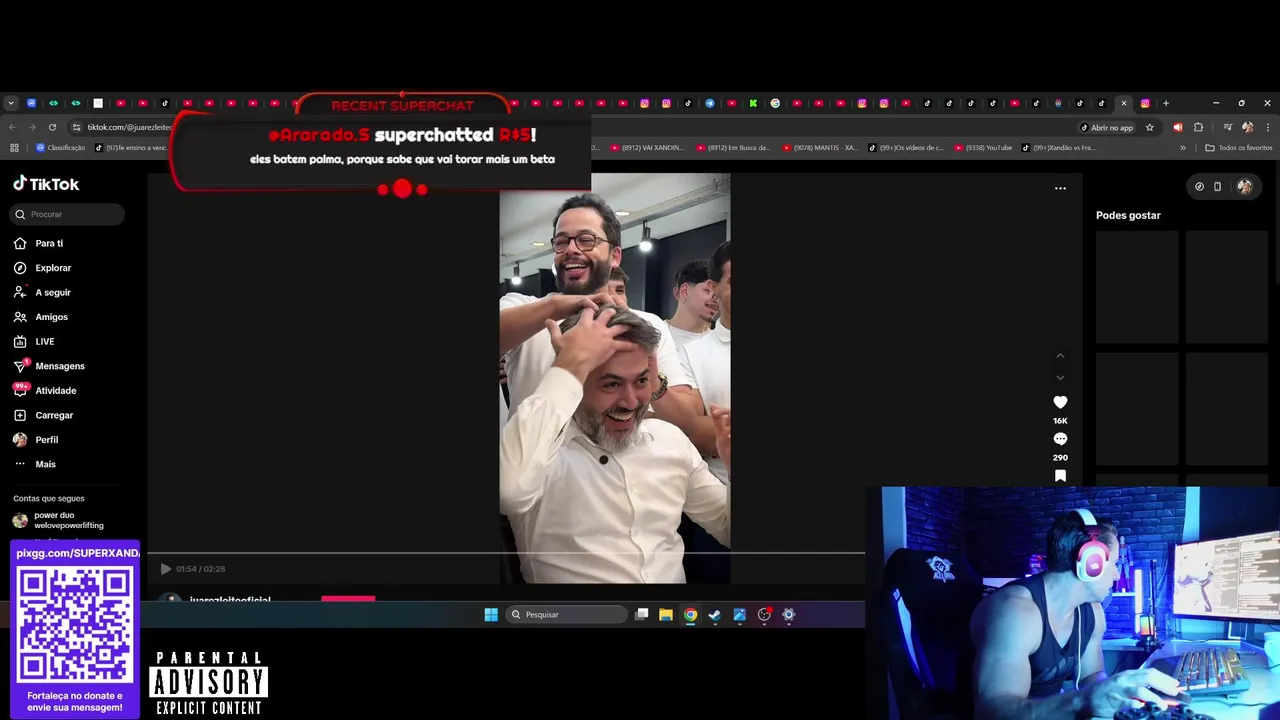Click the Pesquisar taskbar search box
The image size is (1280, 720).
tap(567, 614)
